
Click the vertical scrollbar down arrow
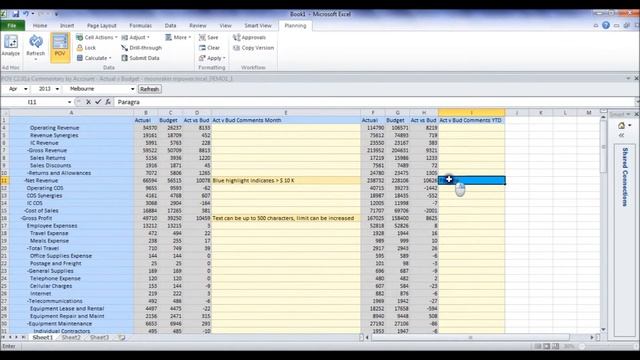[603, 329]
